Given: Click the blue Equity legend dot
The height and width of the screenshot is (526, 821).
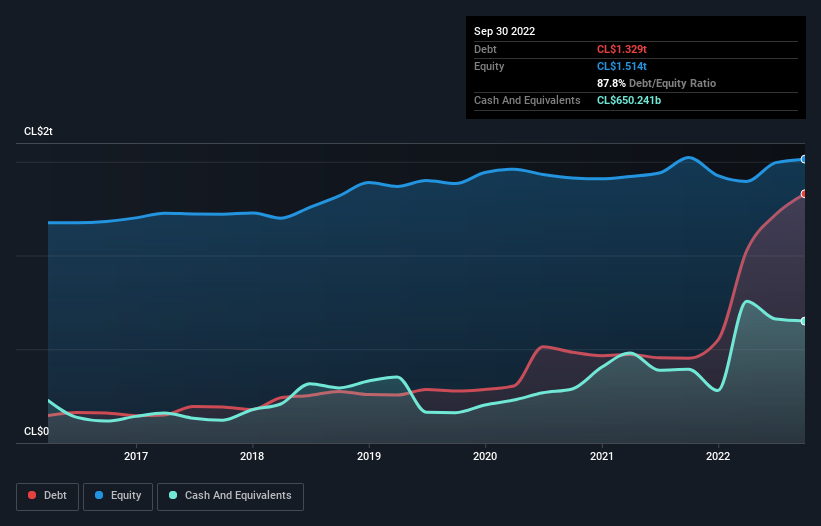Looking at the screenshot, I should point(101,496).
